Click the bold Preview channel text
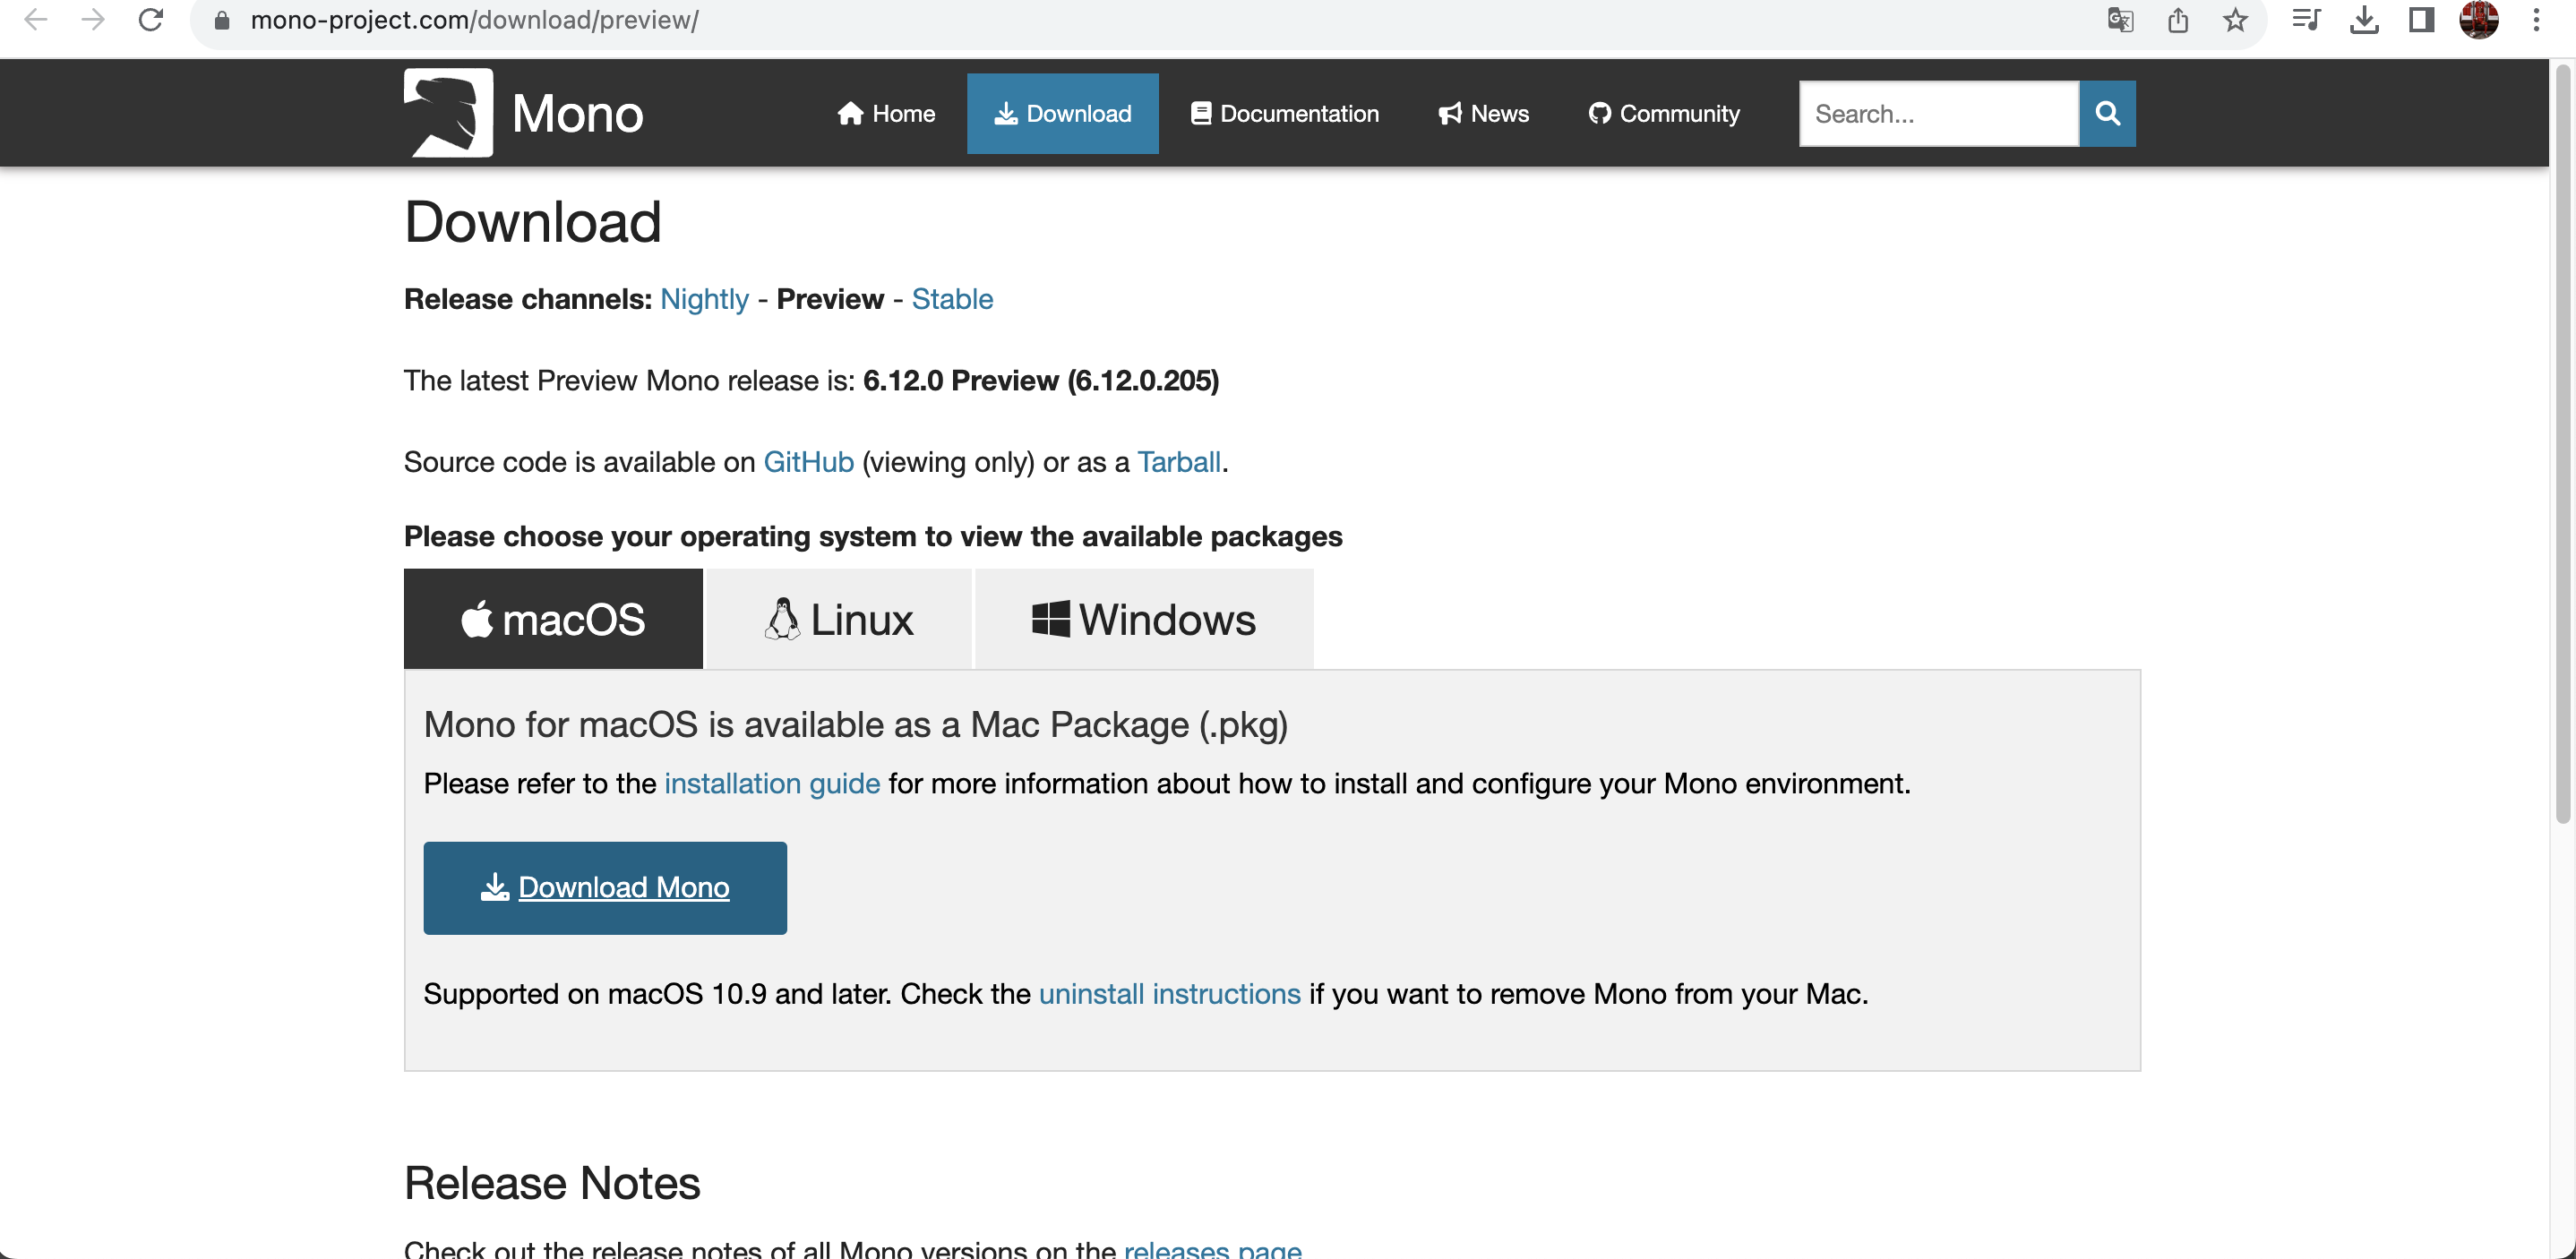This screenshot has width=2576, height=1259. point(830,299)
